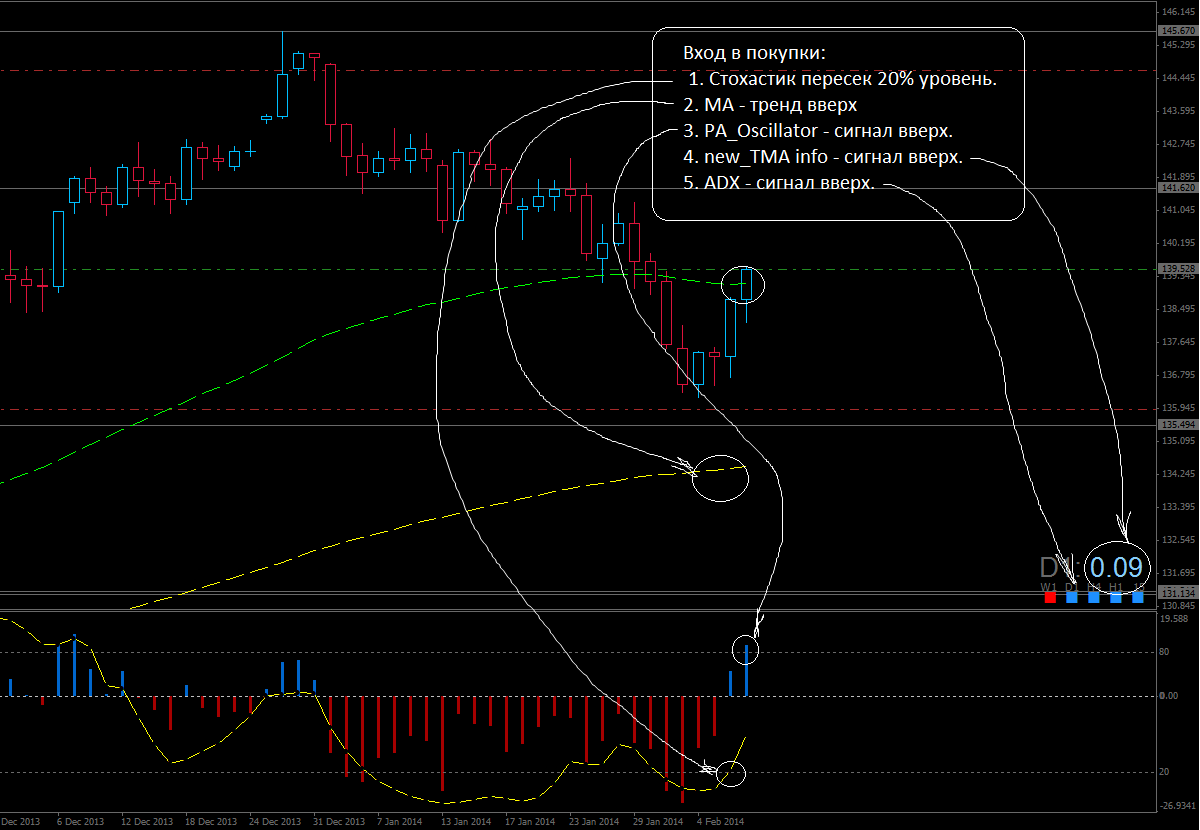Click the 144.445 price scale label
The height and width of the screenshot is (830, 1200).
1178,78
